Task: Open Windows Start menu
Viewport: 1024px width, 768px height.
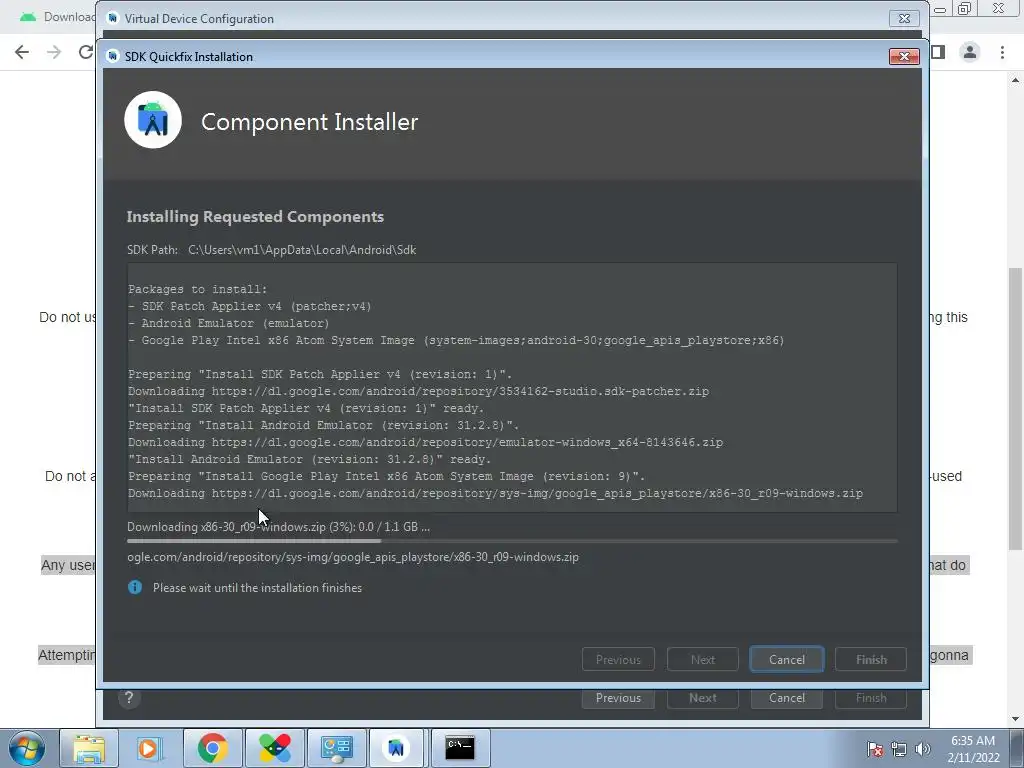Action: pyautogui.click(x=26, y=748)
